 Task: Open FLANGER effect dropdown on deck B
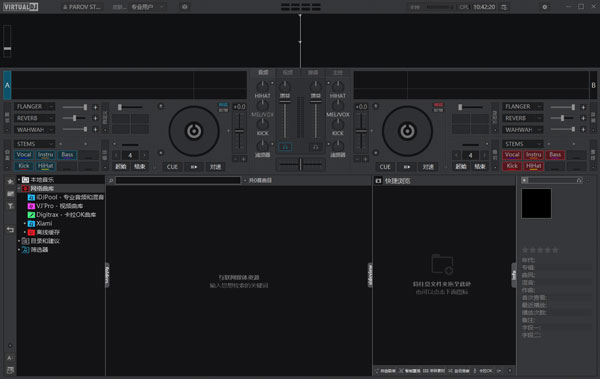tap(523, 106)
